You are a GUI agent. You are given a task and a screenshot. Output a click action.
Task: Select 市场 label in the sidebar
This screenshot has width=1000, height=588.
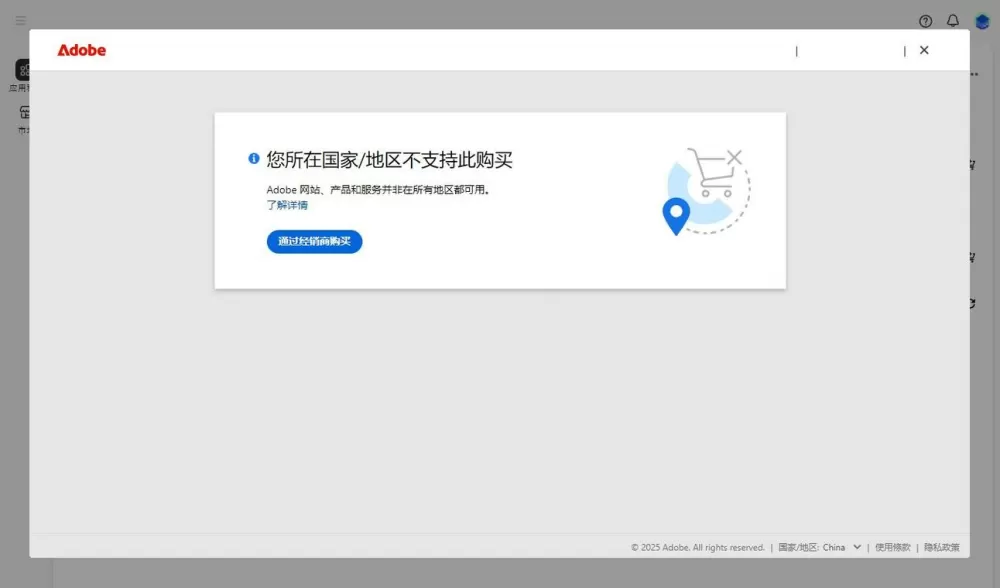tap(22, 128)
